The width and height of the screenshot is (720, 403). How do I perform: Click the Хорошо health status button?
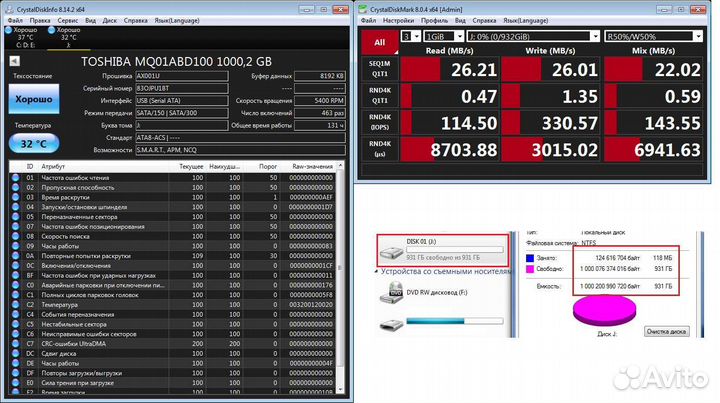pos(34,99)
